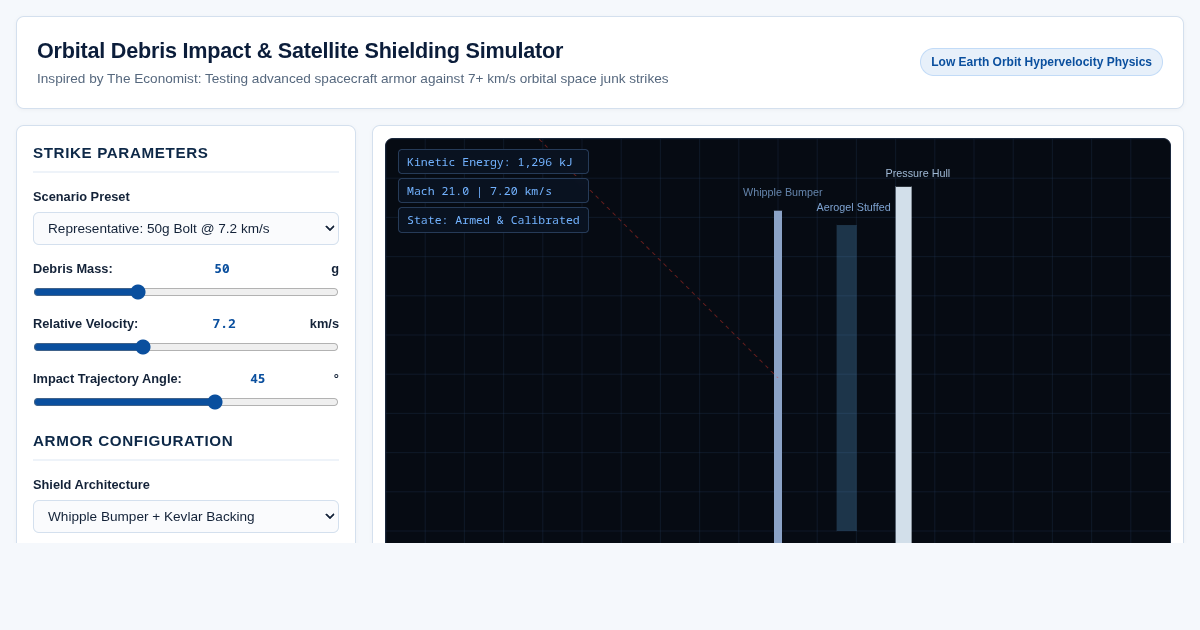The width and height of the screenshot is (1200, 630).
Task: Click the Pressure Hull wall in the simulation
Action: point(903,365)
